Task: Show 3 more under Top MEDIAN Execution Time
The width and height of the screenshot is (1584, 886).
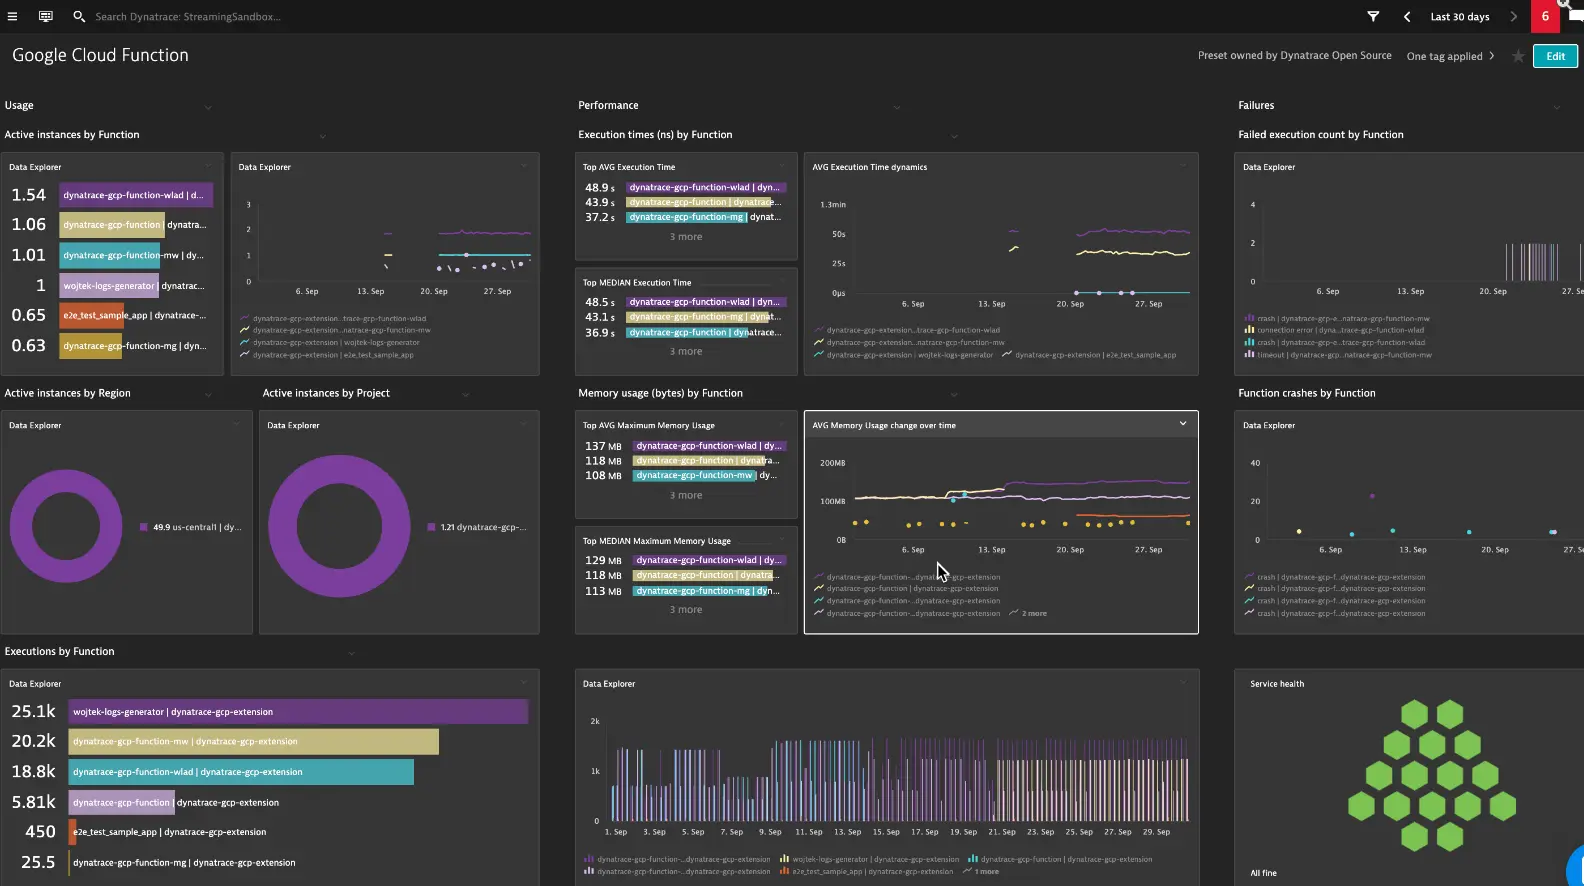Action: pos(686,352)
